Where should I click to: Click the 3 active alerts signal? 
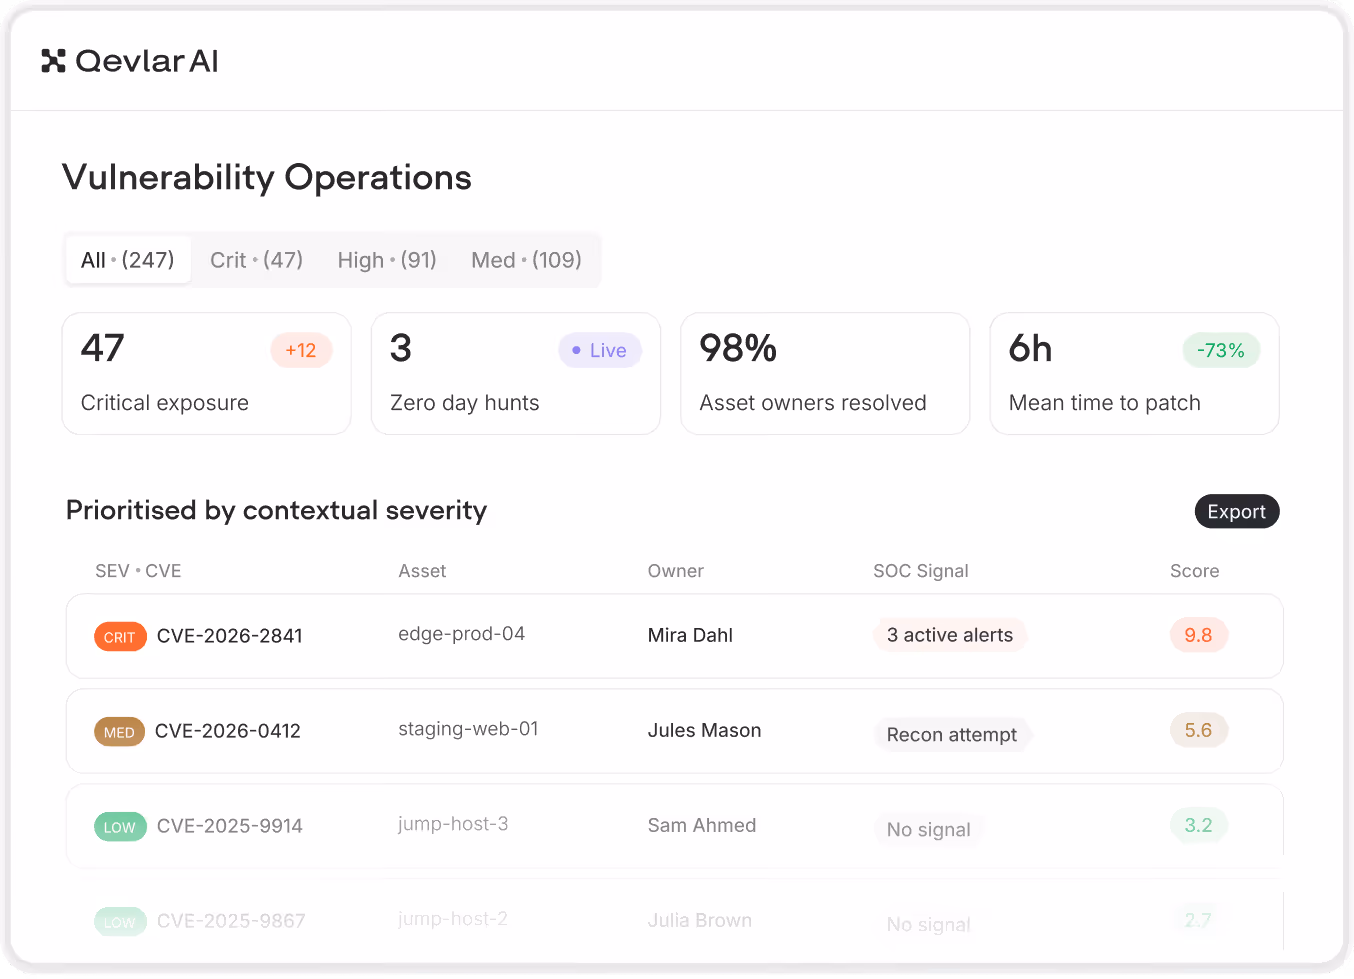950,635
